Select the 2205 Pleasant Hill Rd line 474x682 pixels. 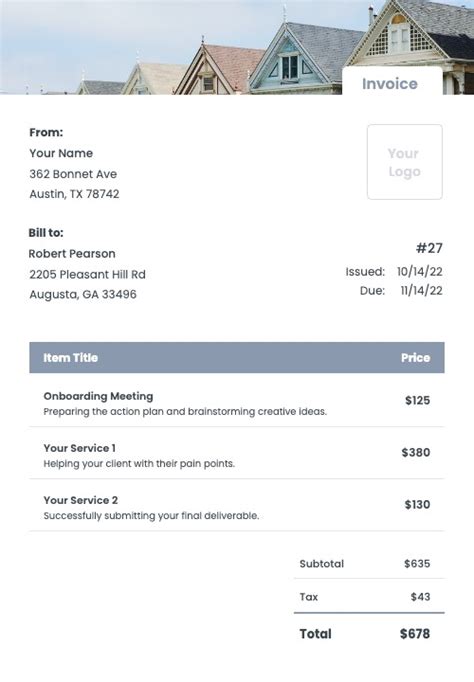87,274
